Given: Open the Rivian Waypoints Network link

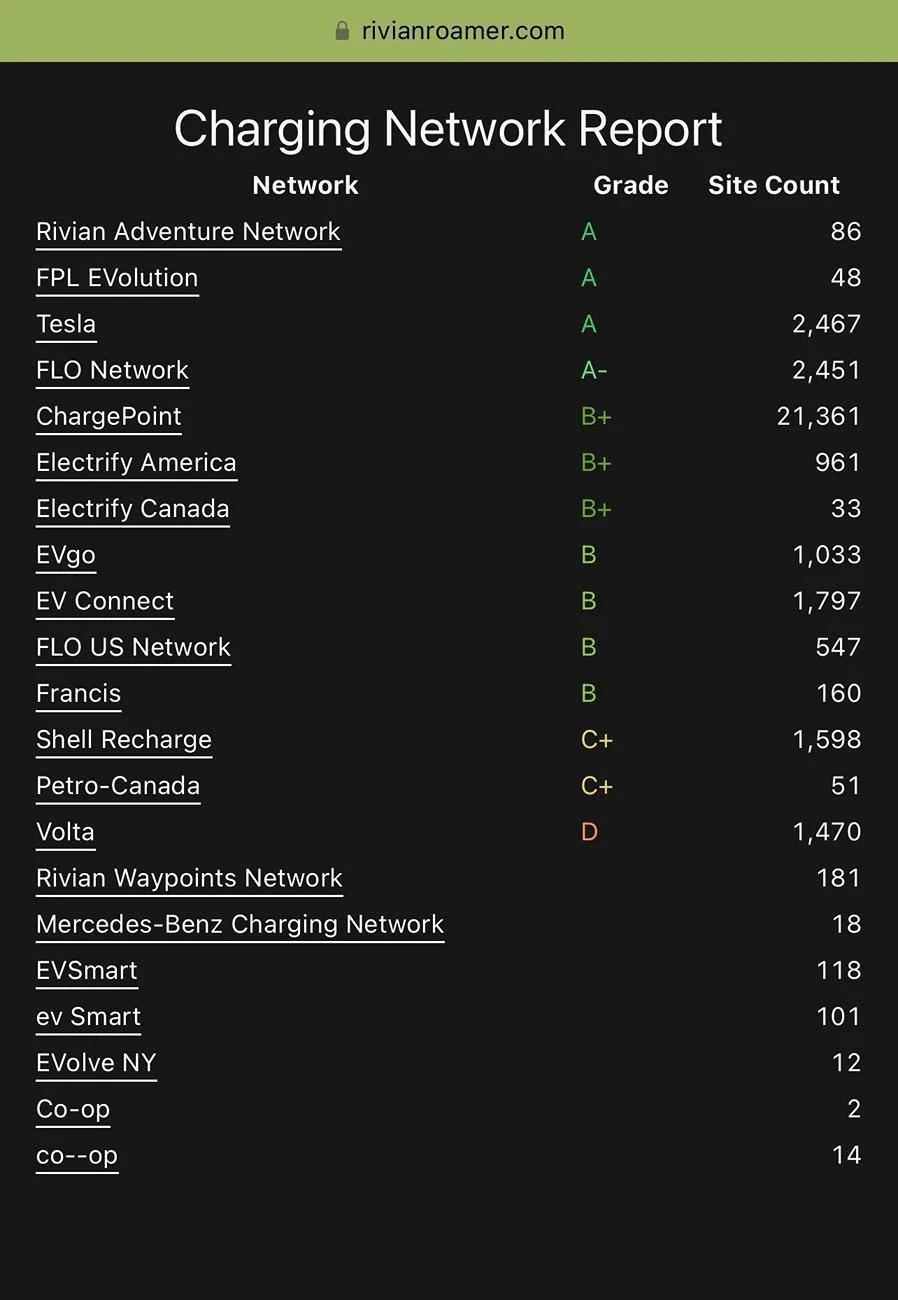Looking at the screenshot, I should (189, 878).
